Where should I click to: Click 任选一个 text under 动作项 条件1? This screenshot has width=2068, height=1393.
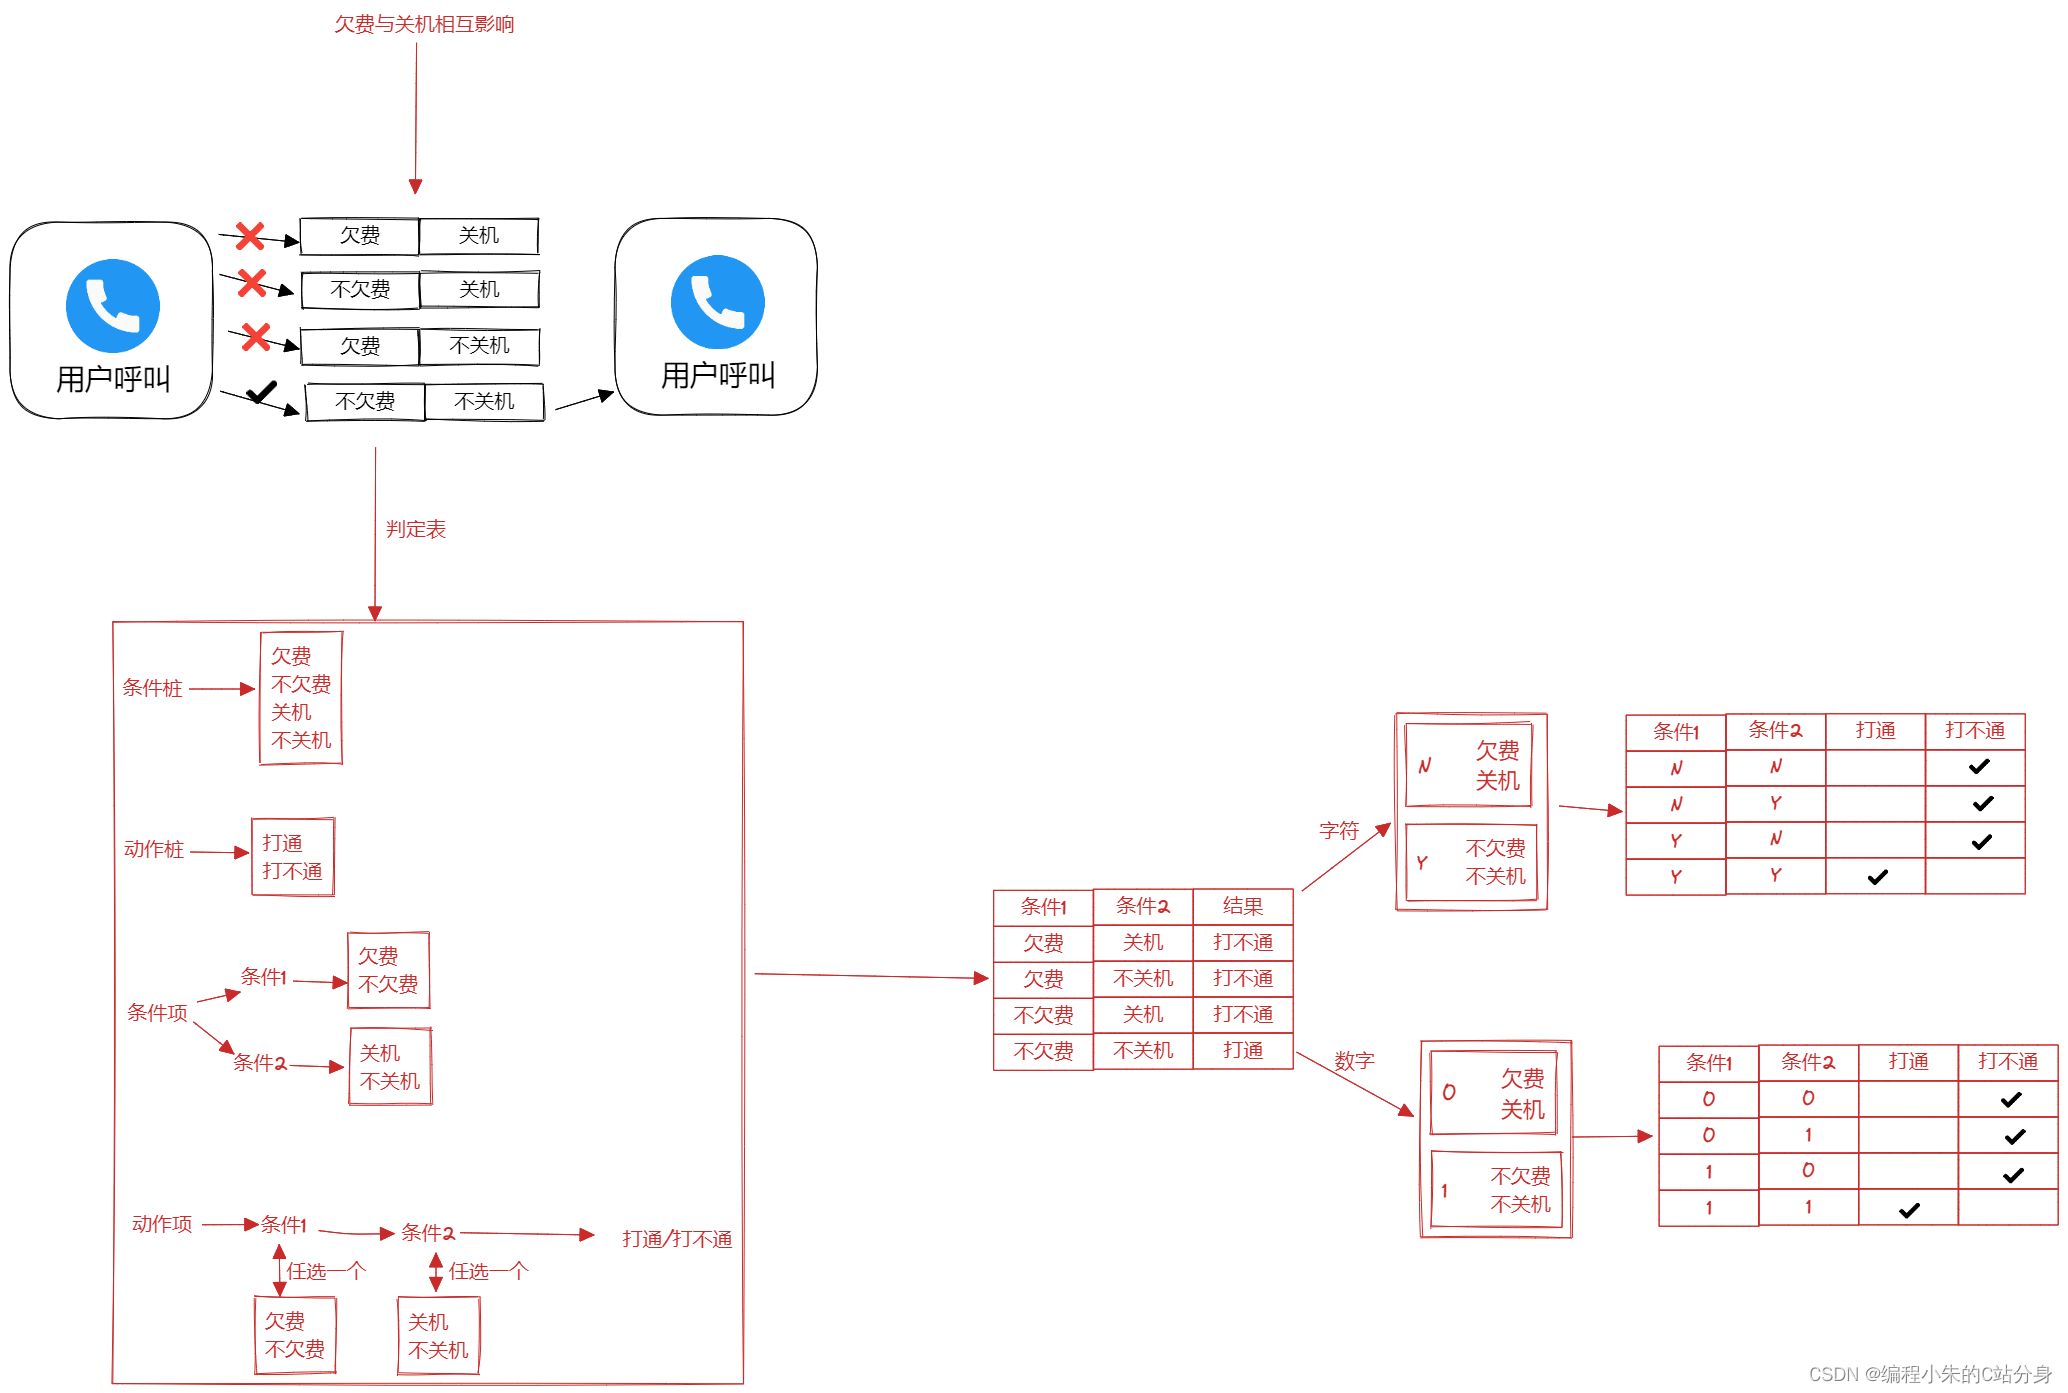pyautogui.click(x=326, y=1271)
